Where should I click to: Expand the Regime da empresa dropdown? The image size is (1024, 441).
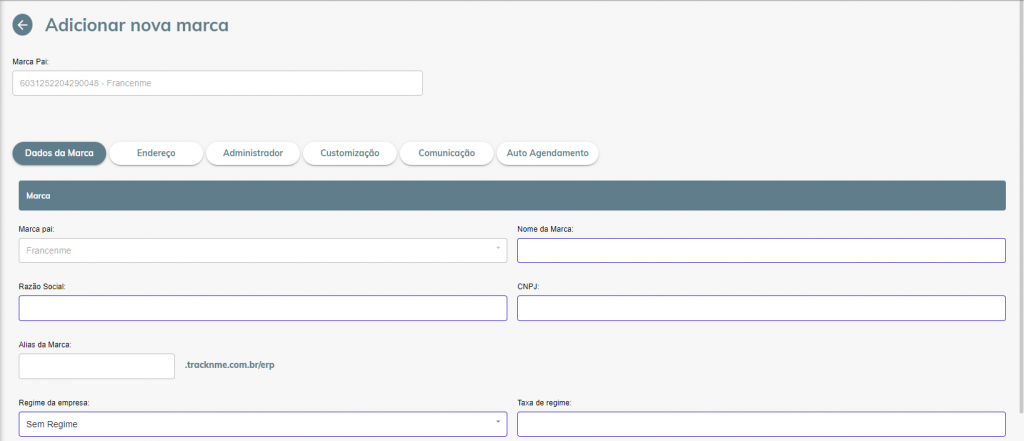click(x=263, y=424)
